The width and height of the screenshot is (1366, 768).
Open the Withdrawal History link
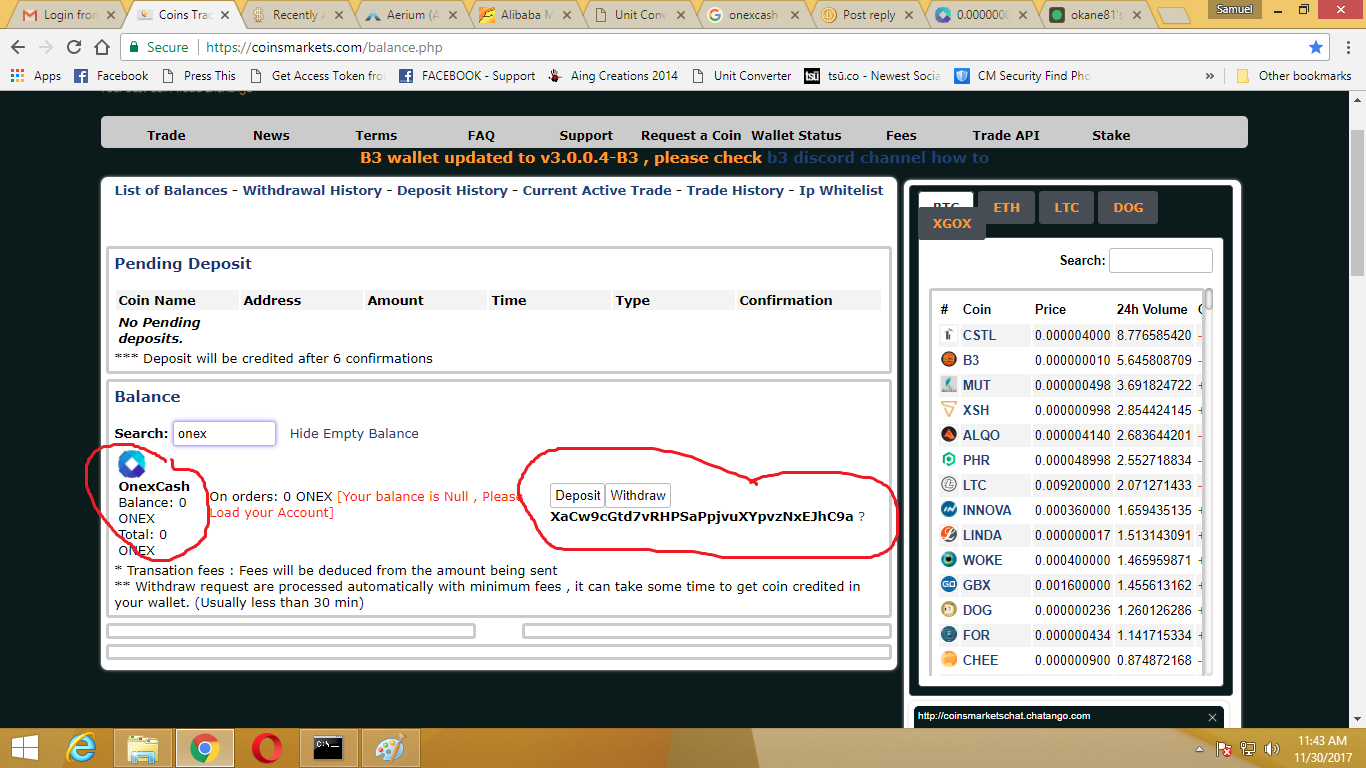(x=312, y=190)
